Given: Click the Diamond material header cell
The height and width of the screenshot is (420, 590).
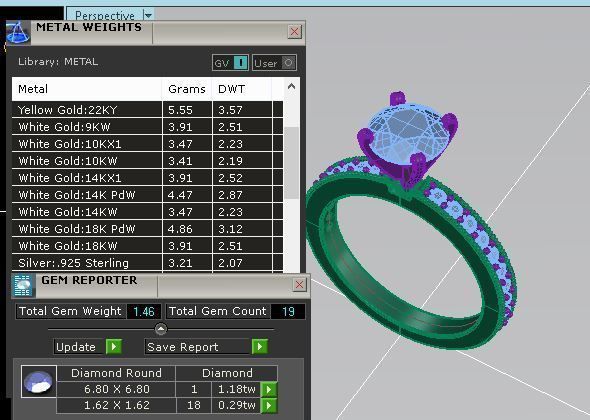Looking at the screenshot, I should pos(227,373).
